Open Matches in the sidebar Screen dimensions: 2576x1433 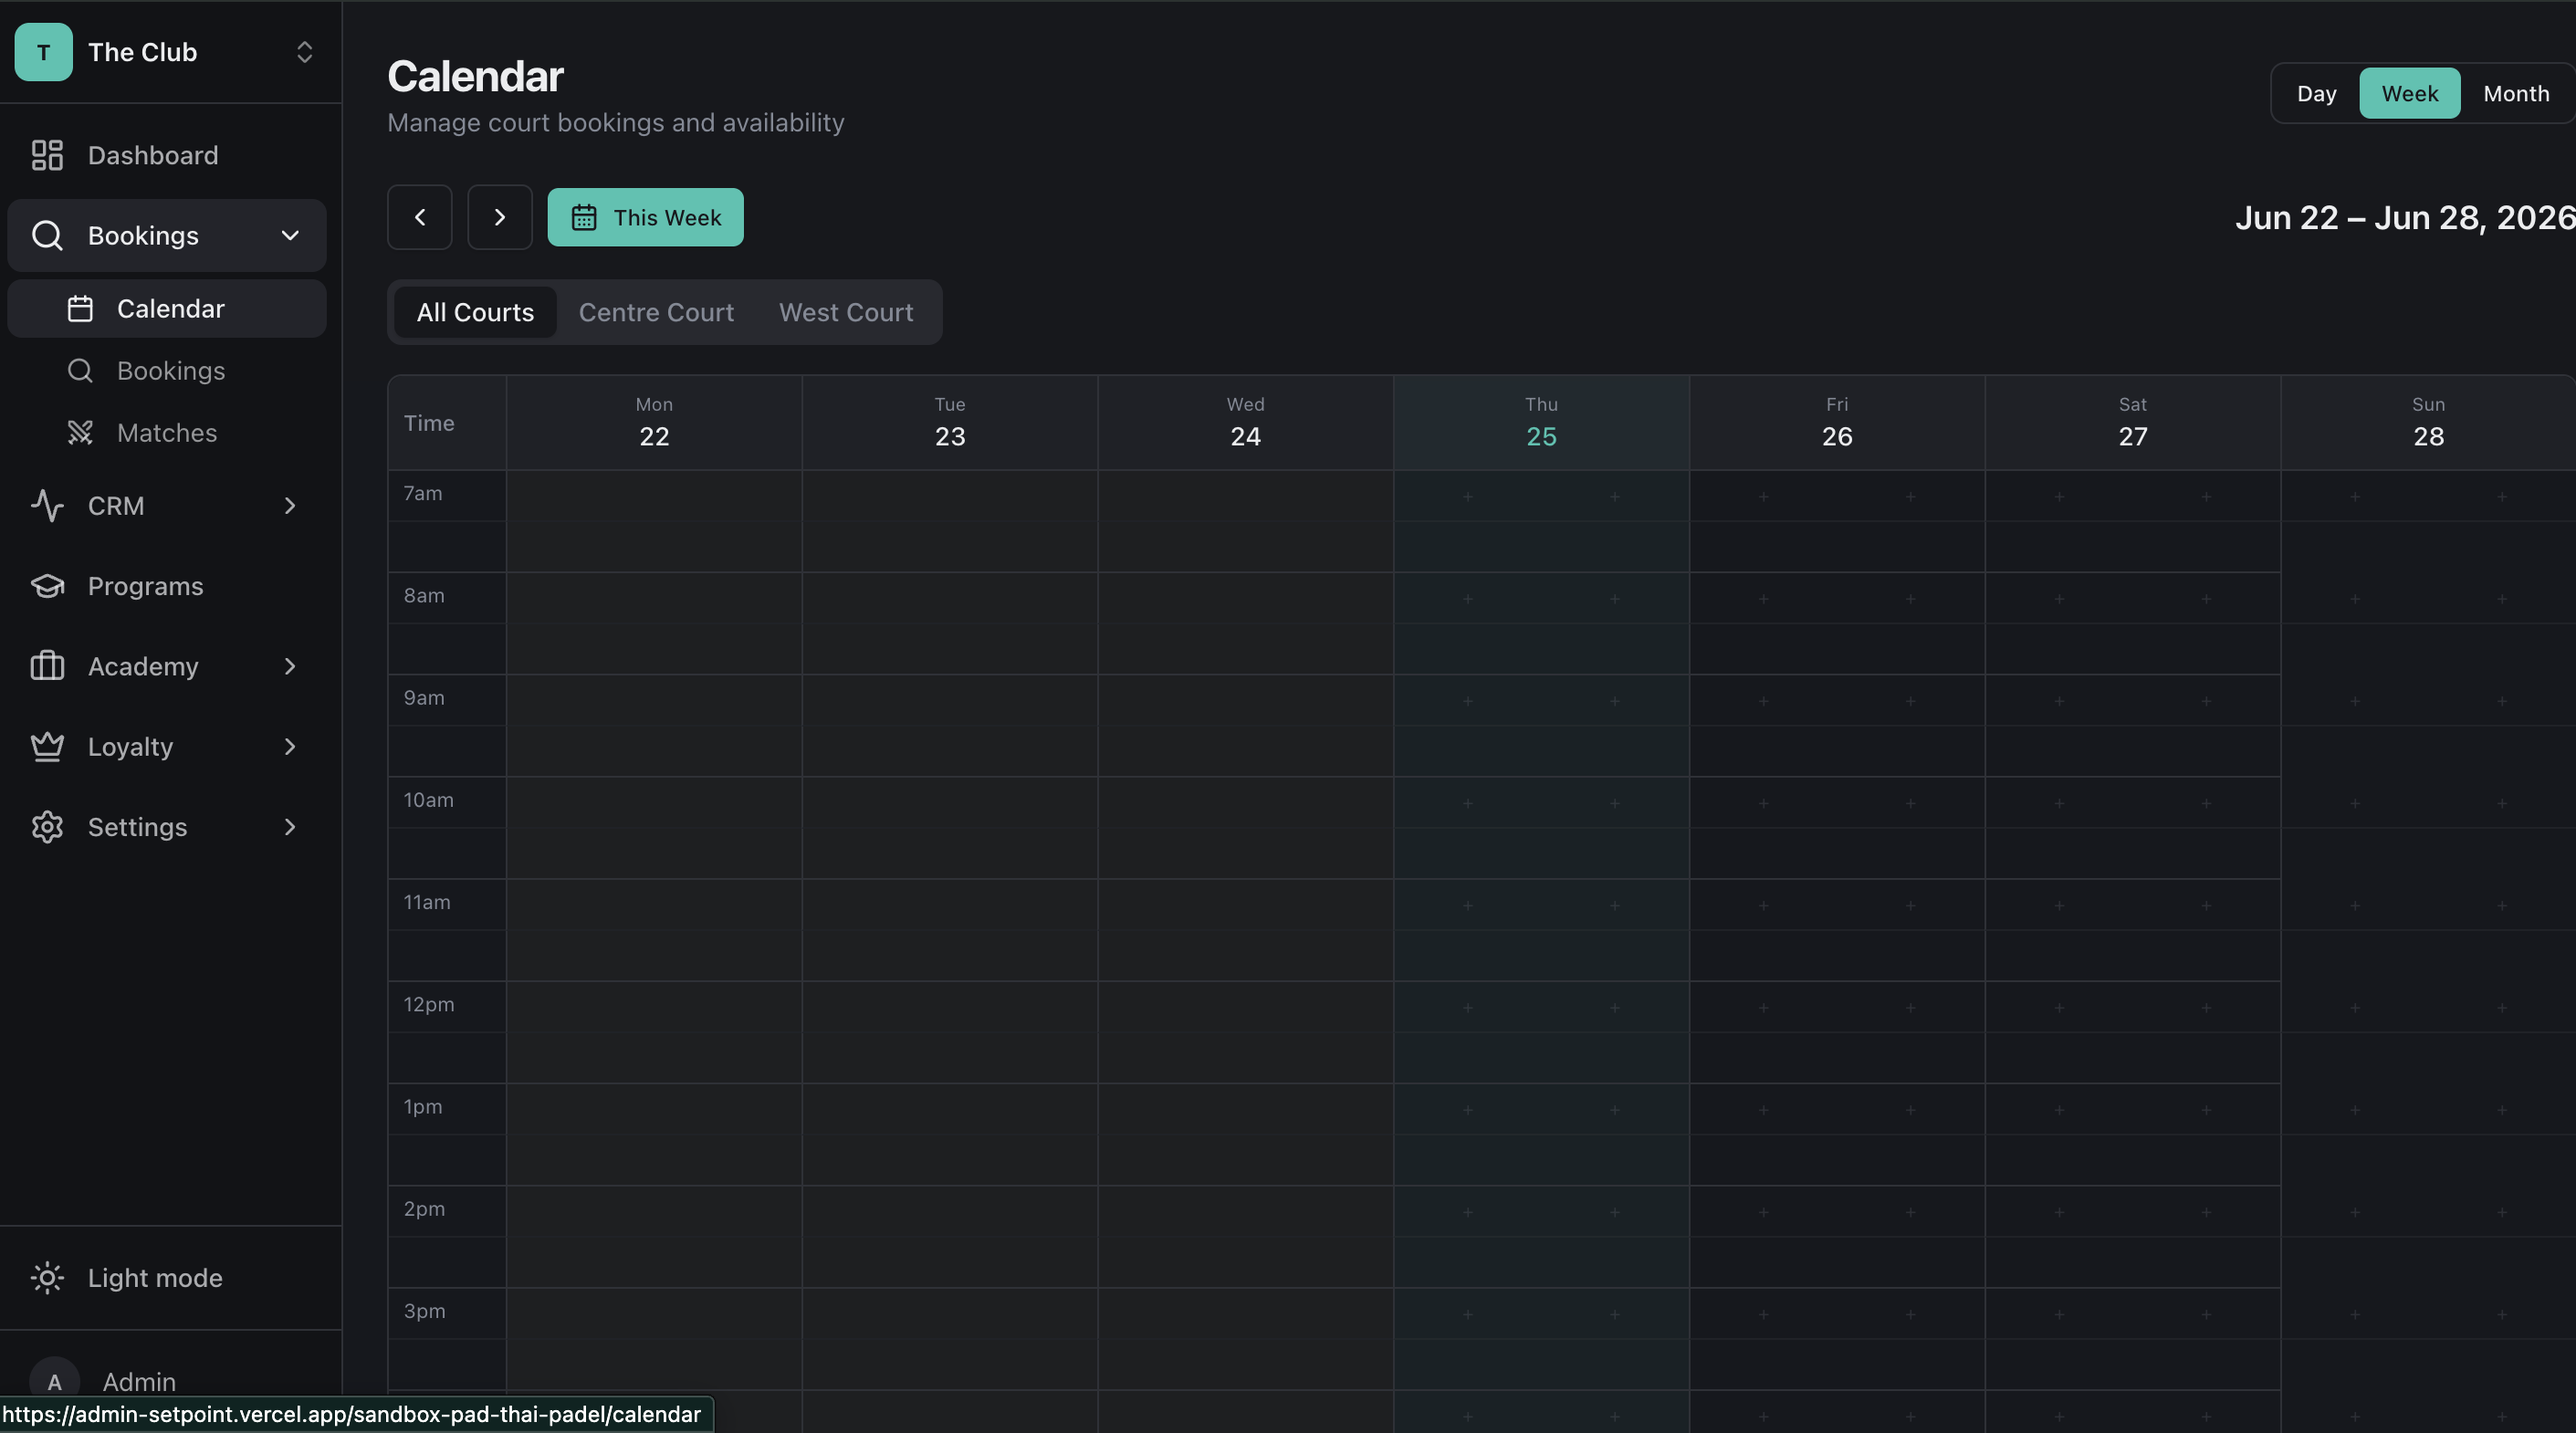tap(167, 432)
